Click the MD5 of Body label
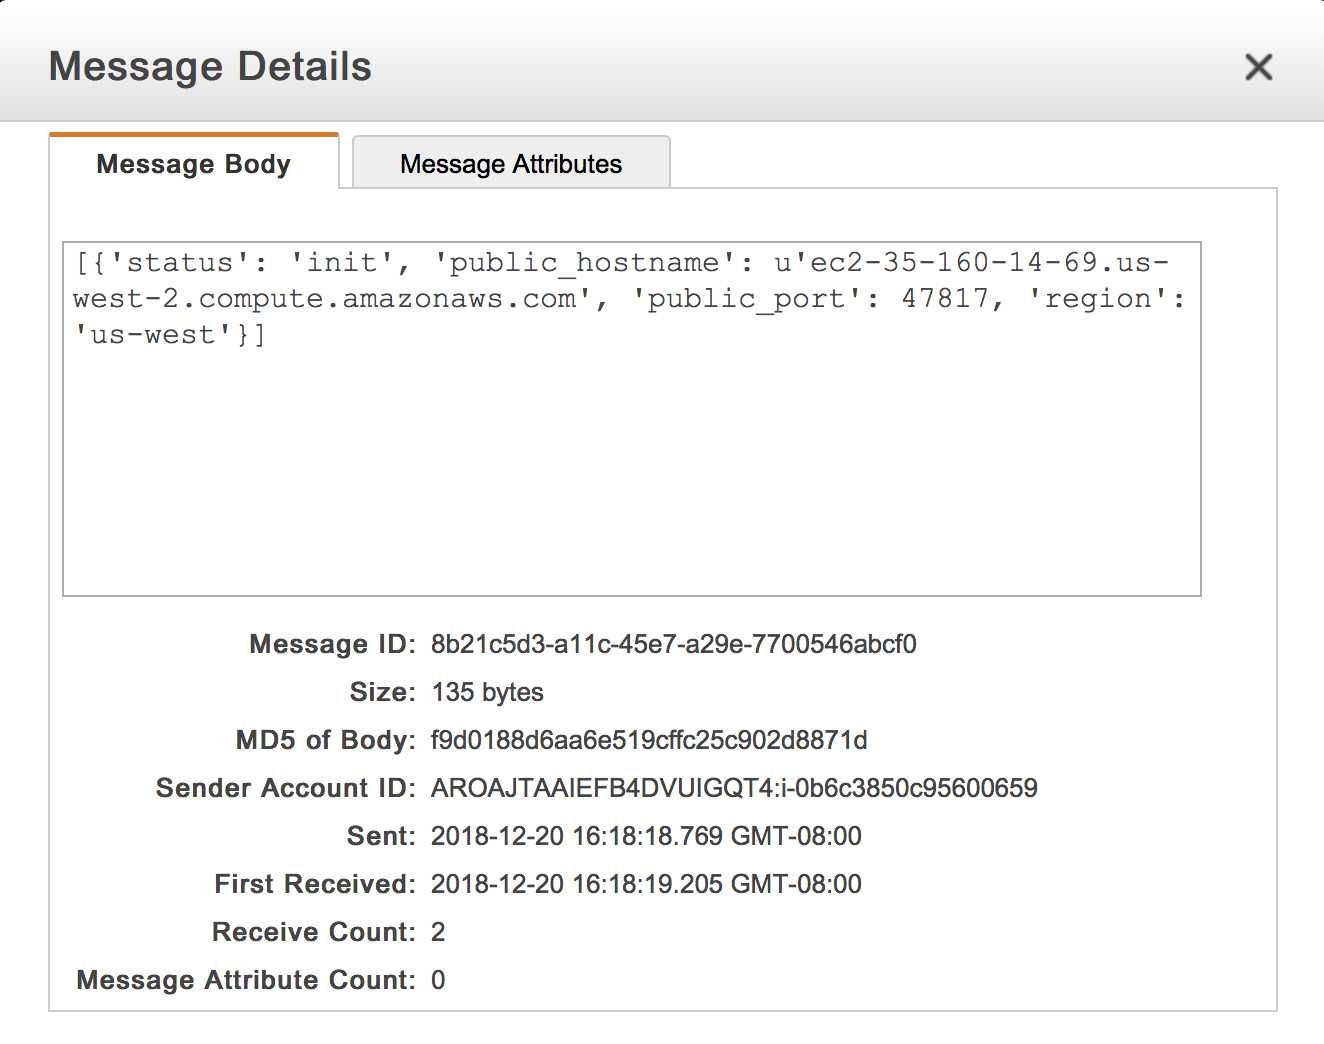1324x1044 pixels. pos(325,740)
